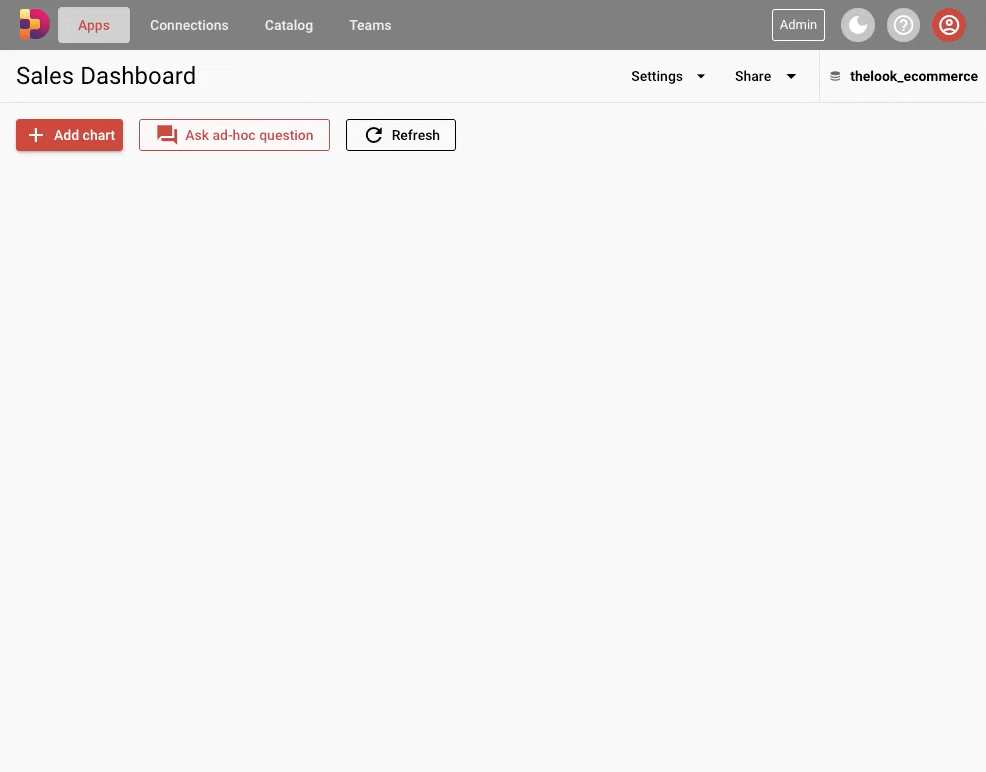This screenshot has width=986, height=772.
Task: Hit the Refresh button label
Action: (415, 135)
